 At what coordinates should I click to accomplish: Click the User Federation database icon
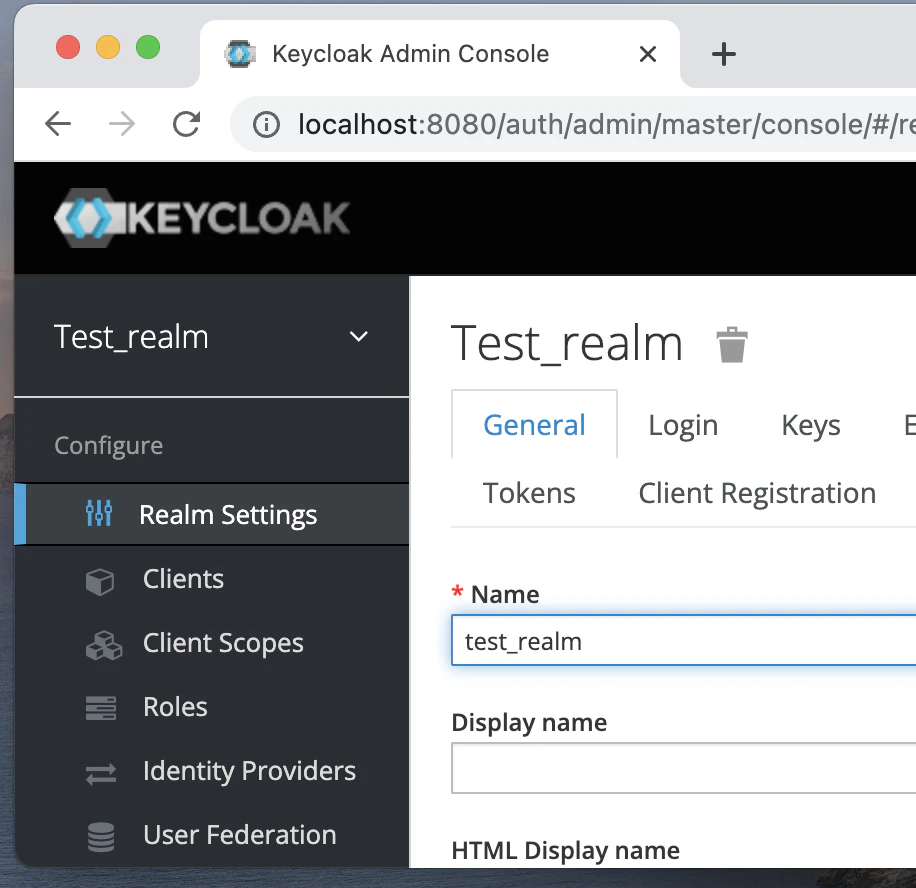pos(101,836)
